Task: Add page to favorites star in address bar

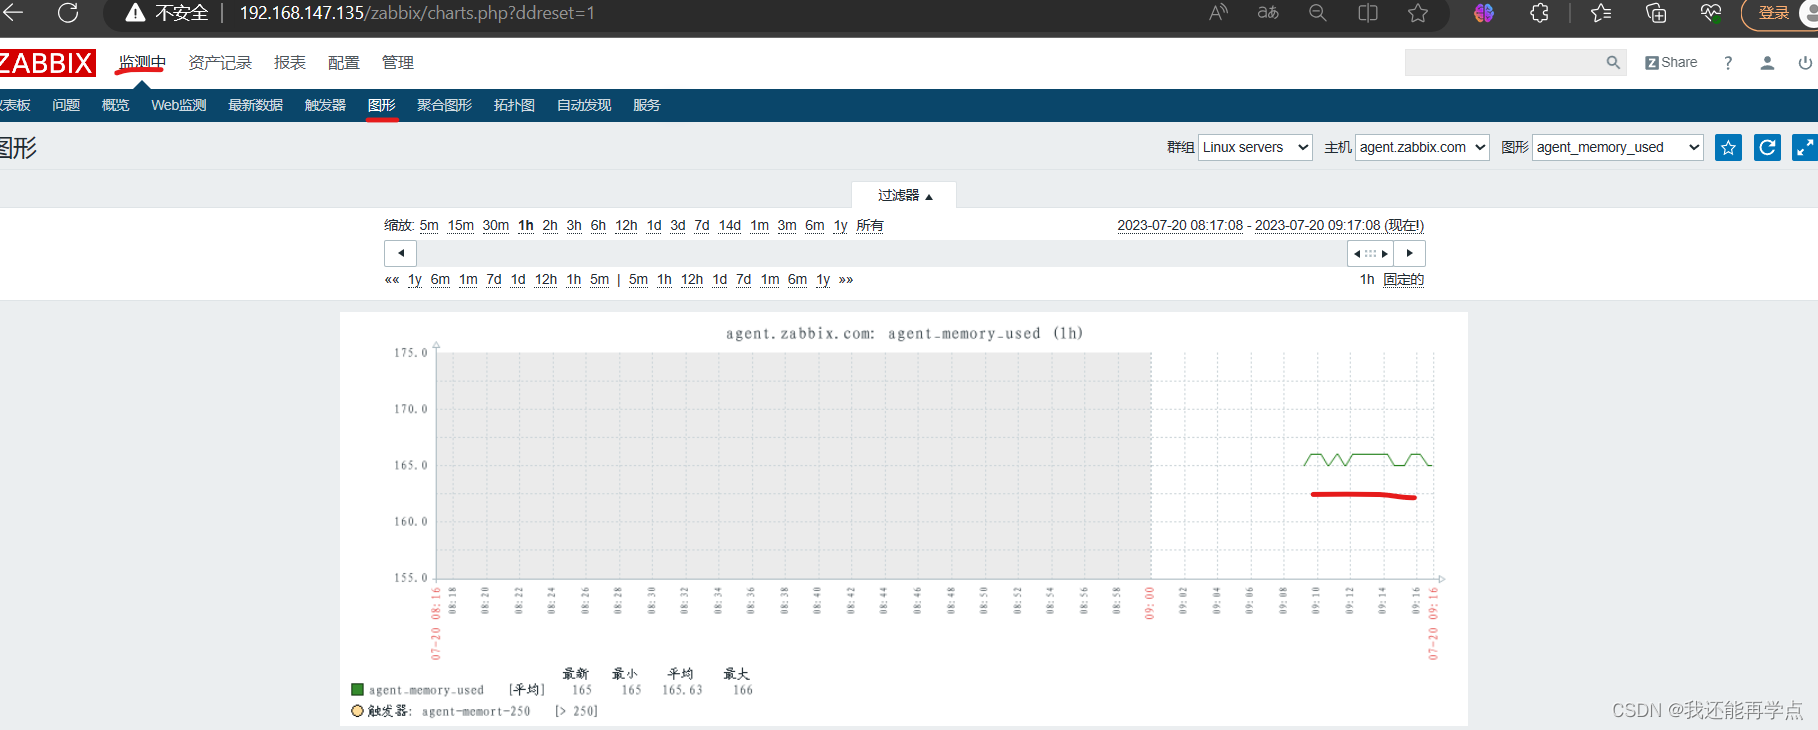Action: pos(1418,13)
